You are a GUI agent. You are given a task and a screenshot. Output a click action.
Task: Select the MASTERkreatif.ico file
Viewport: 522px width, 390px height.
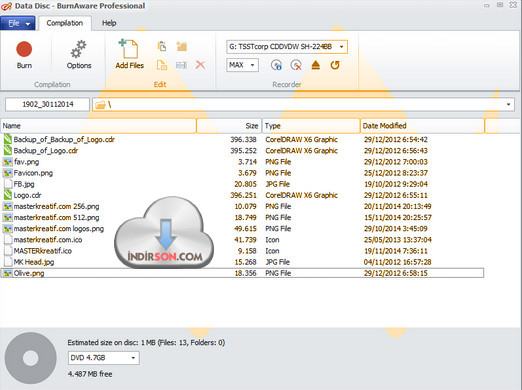tap(43, 251)
